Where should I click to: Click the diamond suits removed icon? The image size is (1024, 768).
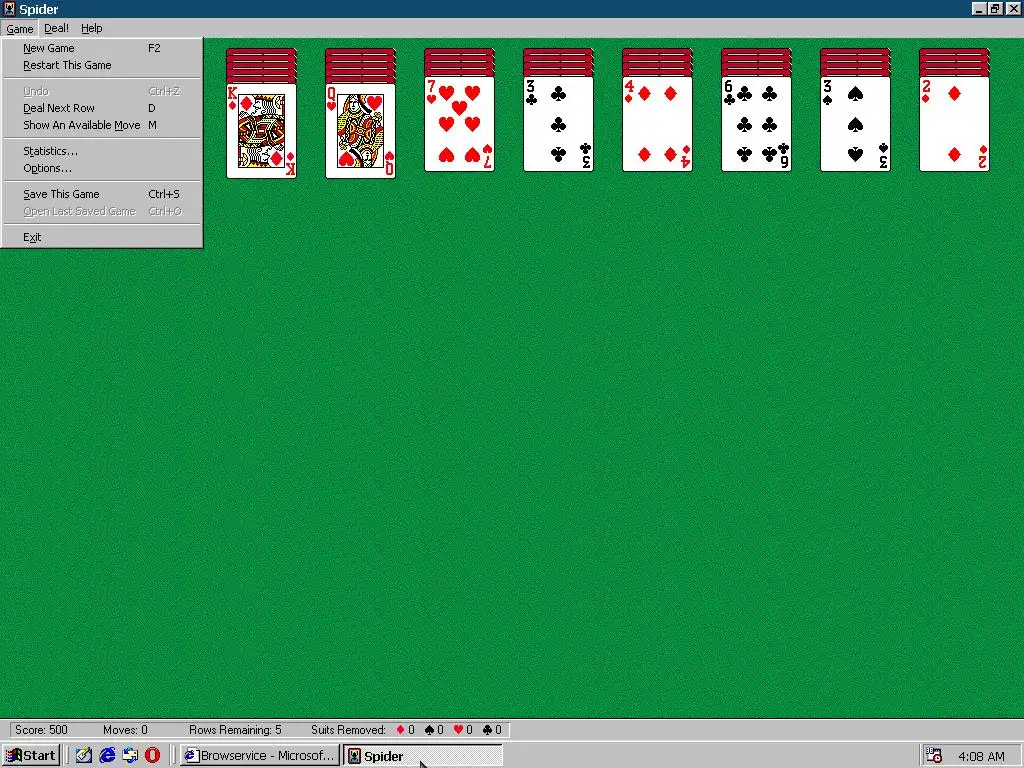click(400, 729)
